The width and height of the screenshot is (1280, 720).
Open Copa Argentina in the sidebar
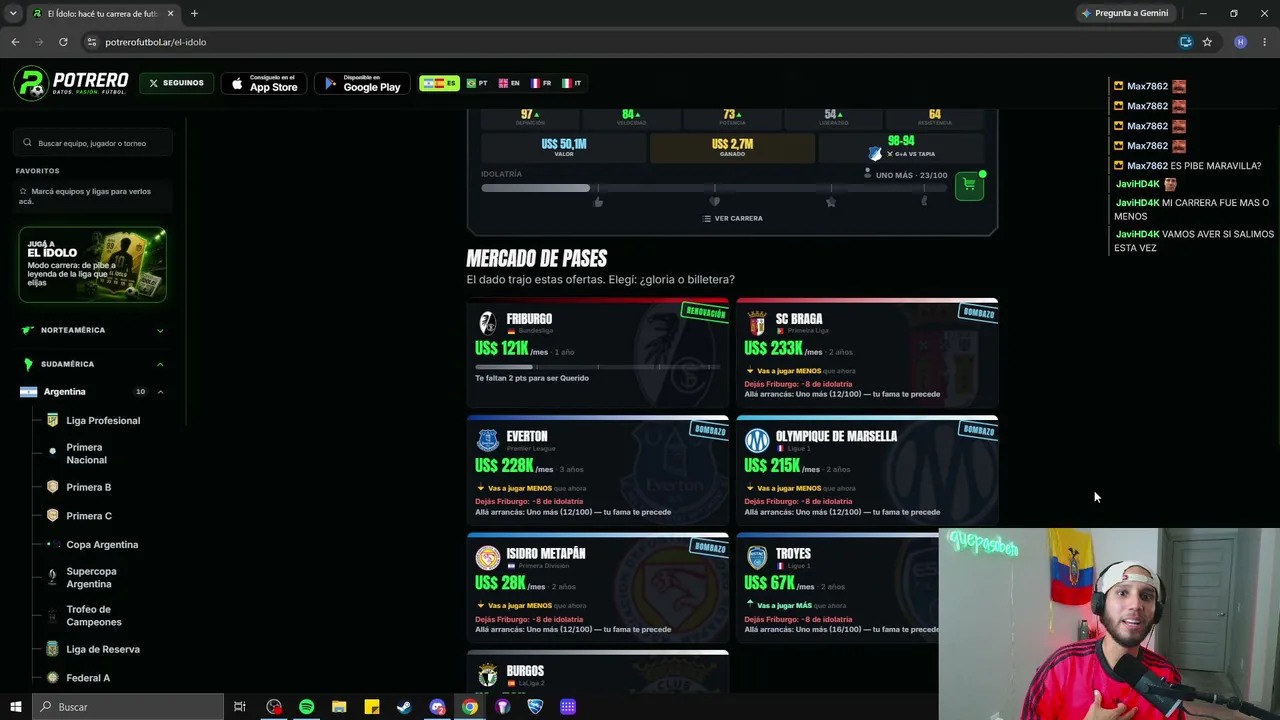pyautogui.click(x=102, y=545)
